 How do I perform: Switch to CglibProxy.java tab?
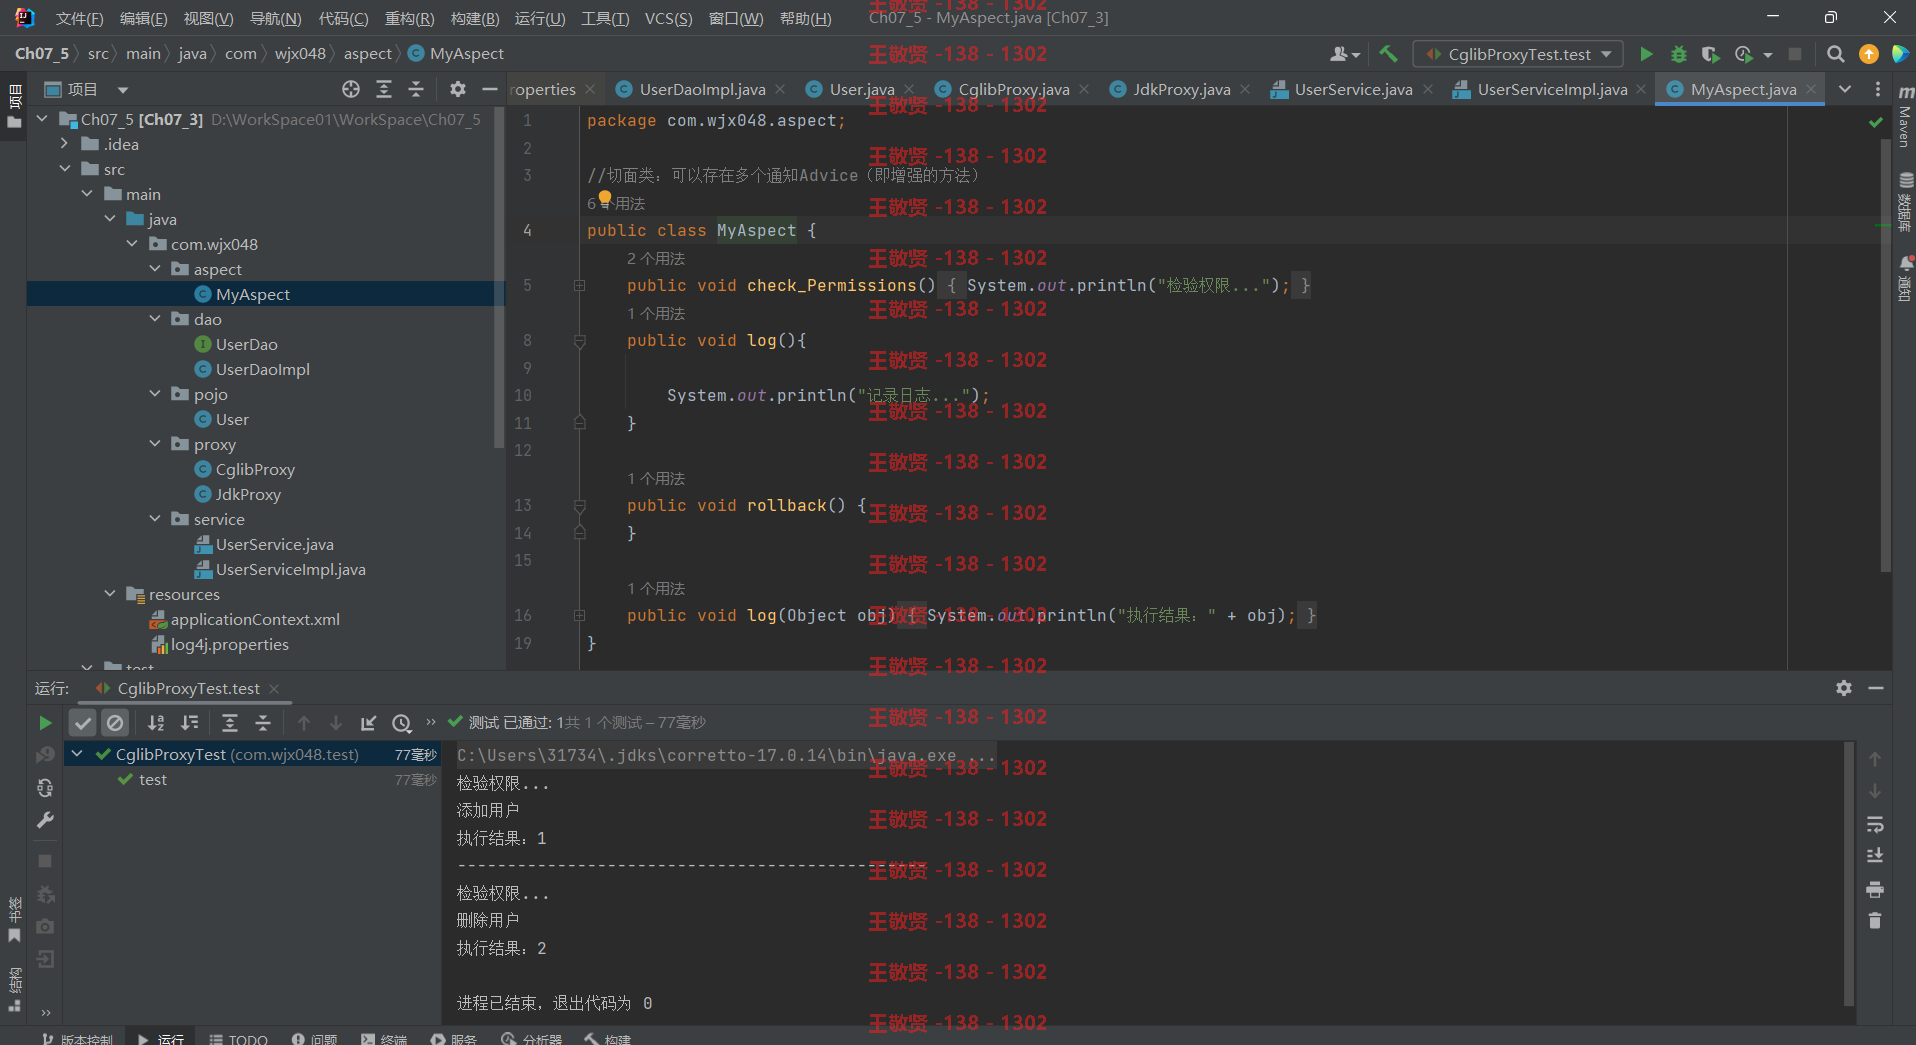[x=1013, y=89]
